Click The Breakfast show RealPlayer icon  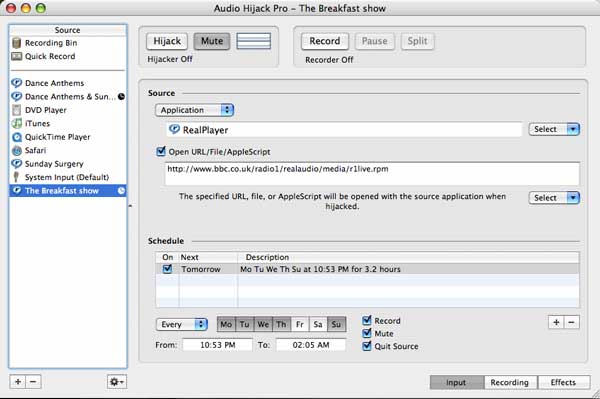[16, 190]
